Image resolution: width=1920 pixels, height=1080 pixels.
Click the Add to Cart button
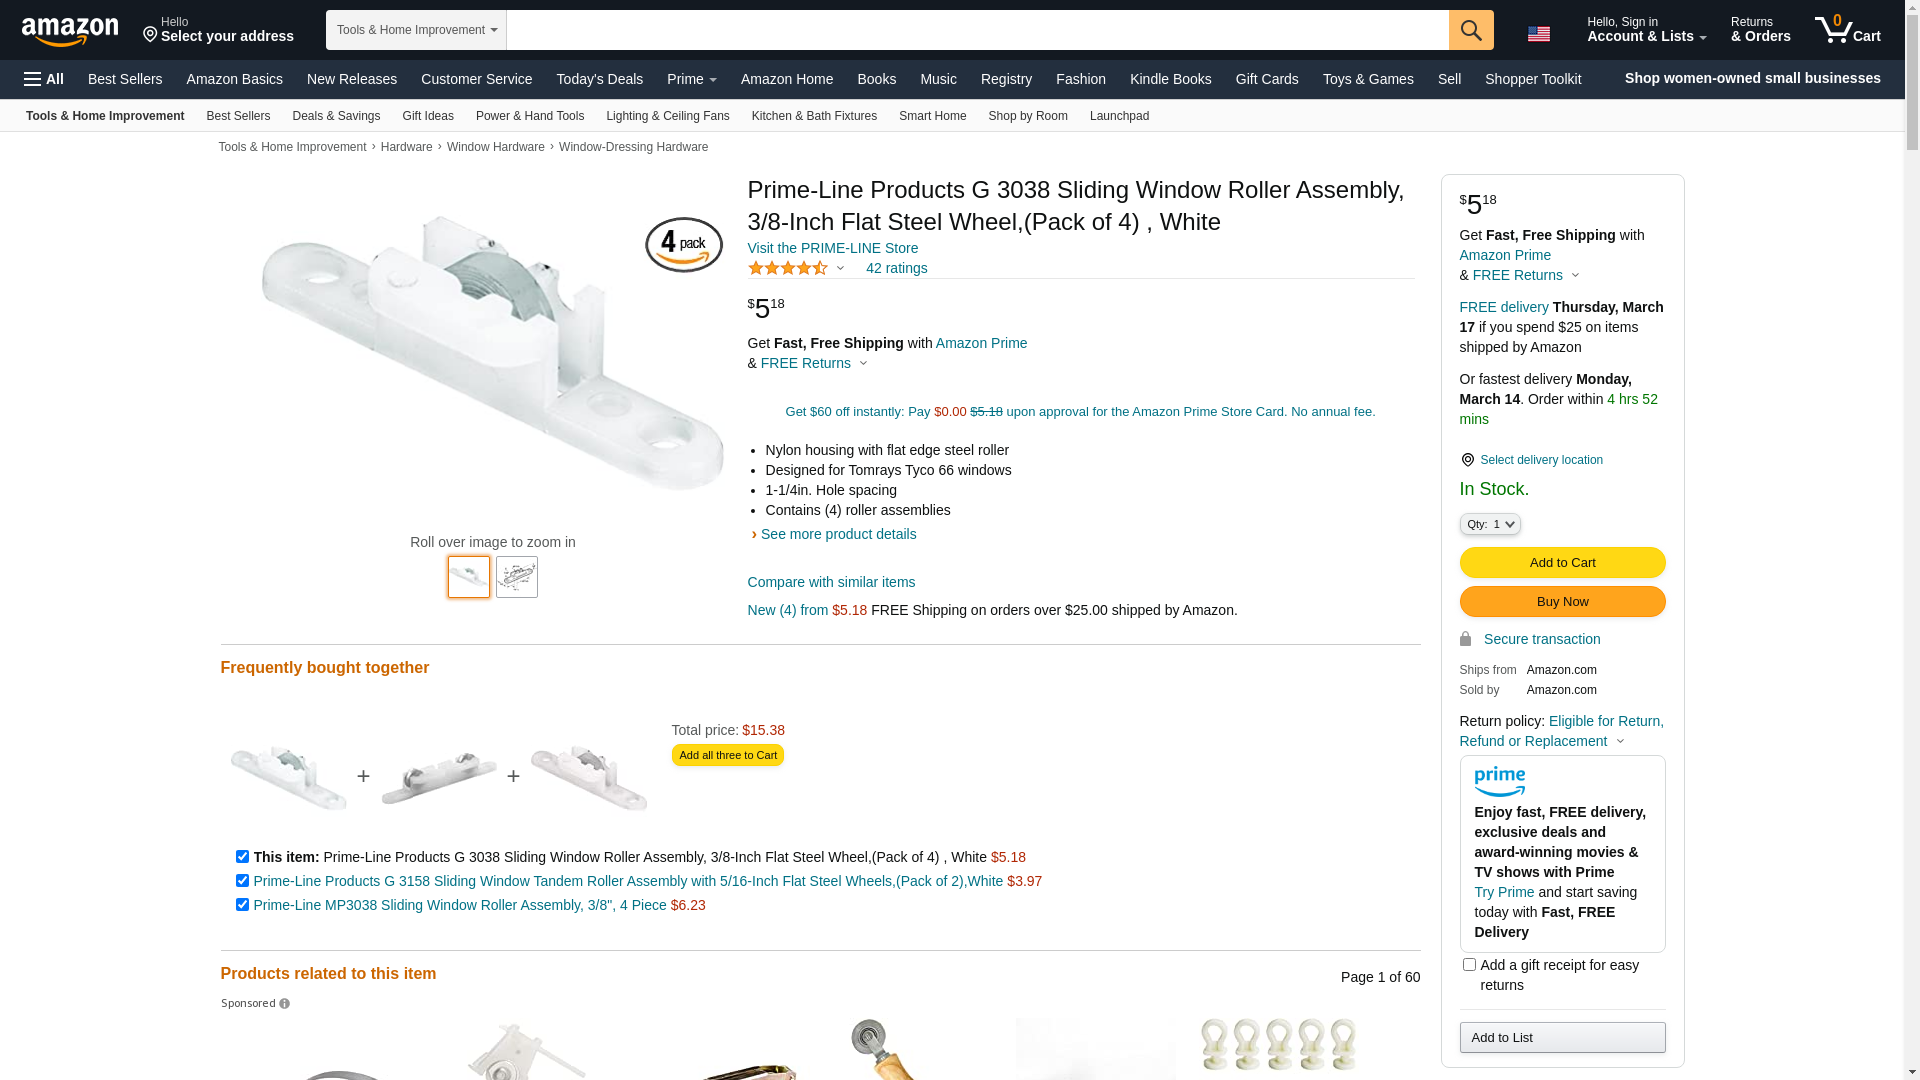(x=1562, y=563)
